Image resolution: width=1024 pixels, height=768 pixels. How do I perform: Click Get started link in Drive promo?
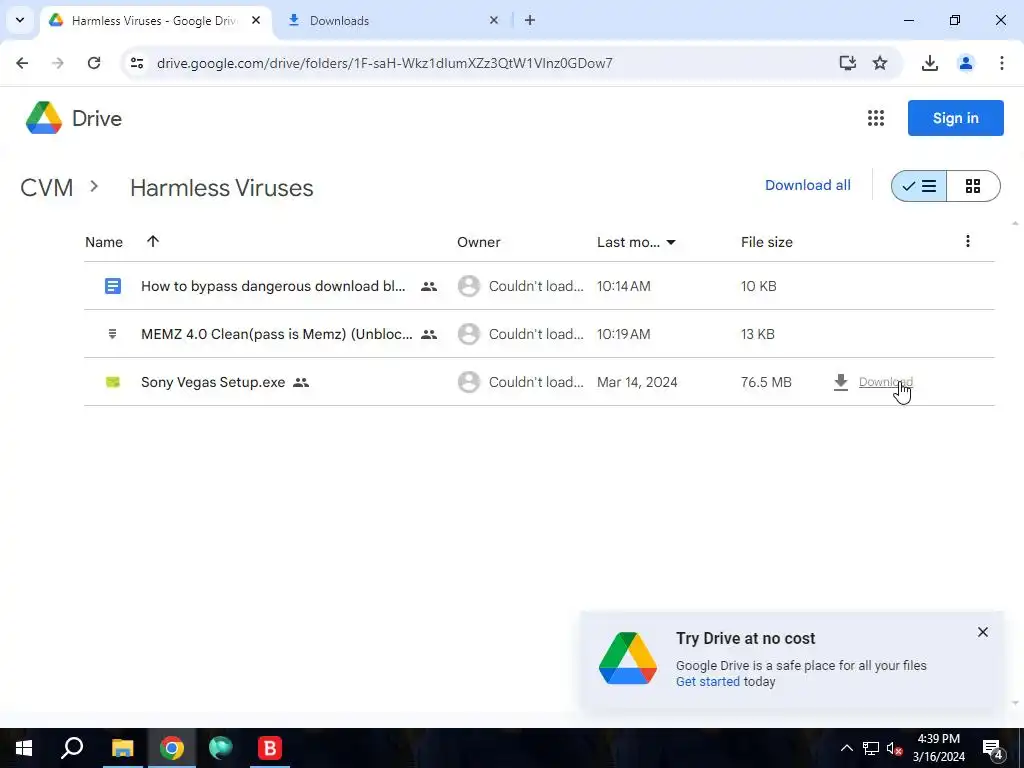(x=707, y=682)
